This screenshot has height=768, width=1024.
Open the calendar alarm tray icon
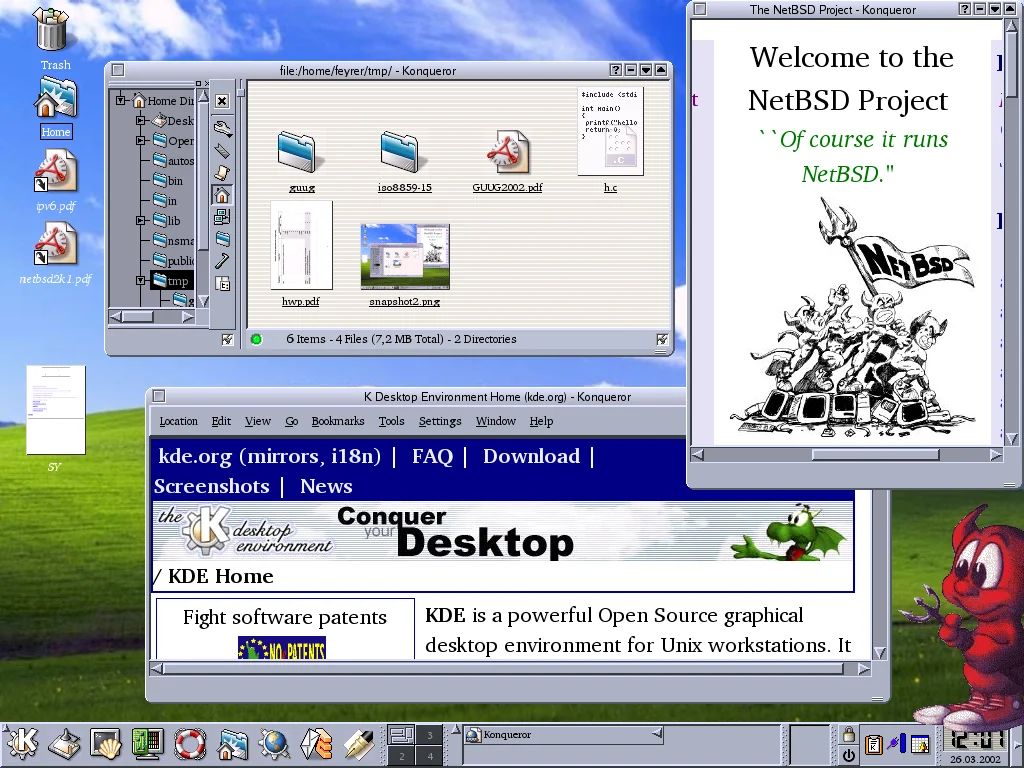(x=920, y=744)
